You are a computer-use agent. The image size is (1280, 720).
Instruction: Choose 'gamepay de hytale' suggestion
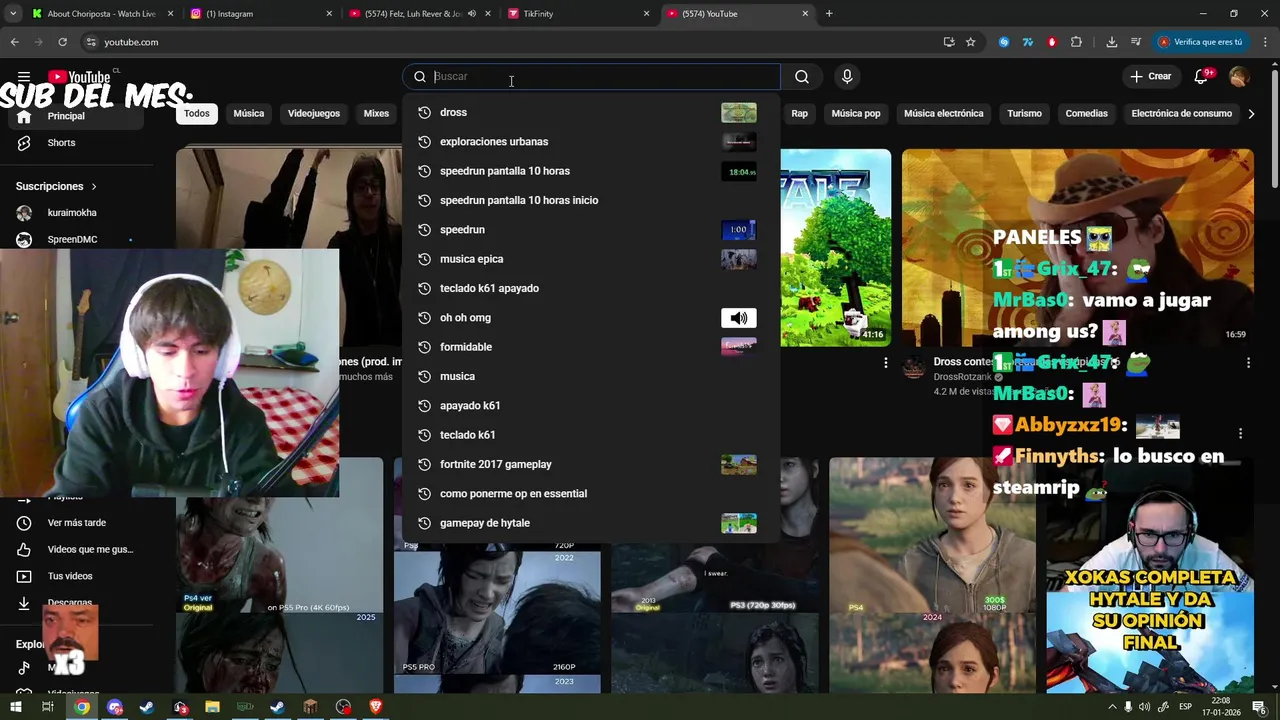(591, 523)
